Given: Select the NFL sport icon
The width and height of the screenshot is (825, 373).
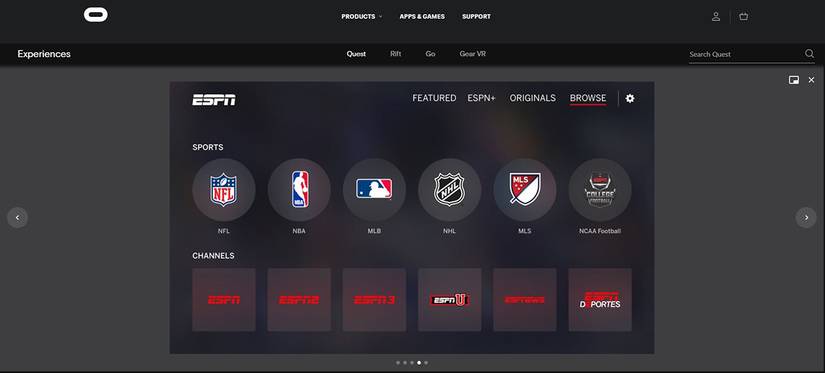Looking at the screenshot, I should (x=224, y=190).
